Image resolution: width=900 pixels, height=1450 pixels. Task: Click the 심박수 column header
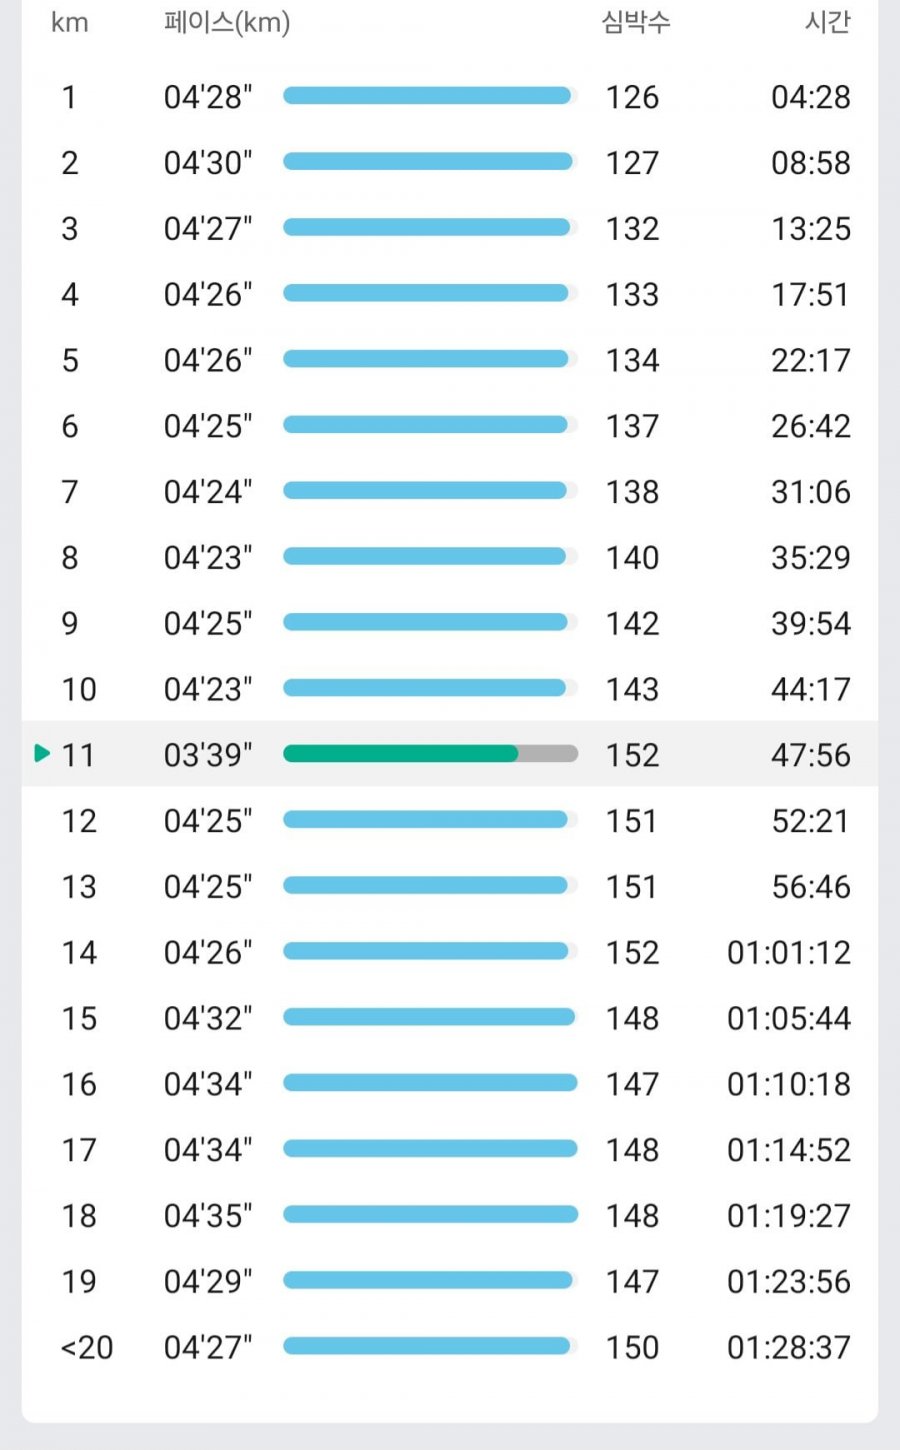pos(636,22)
